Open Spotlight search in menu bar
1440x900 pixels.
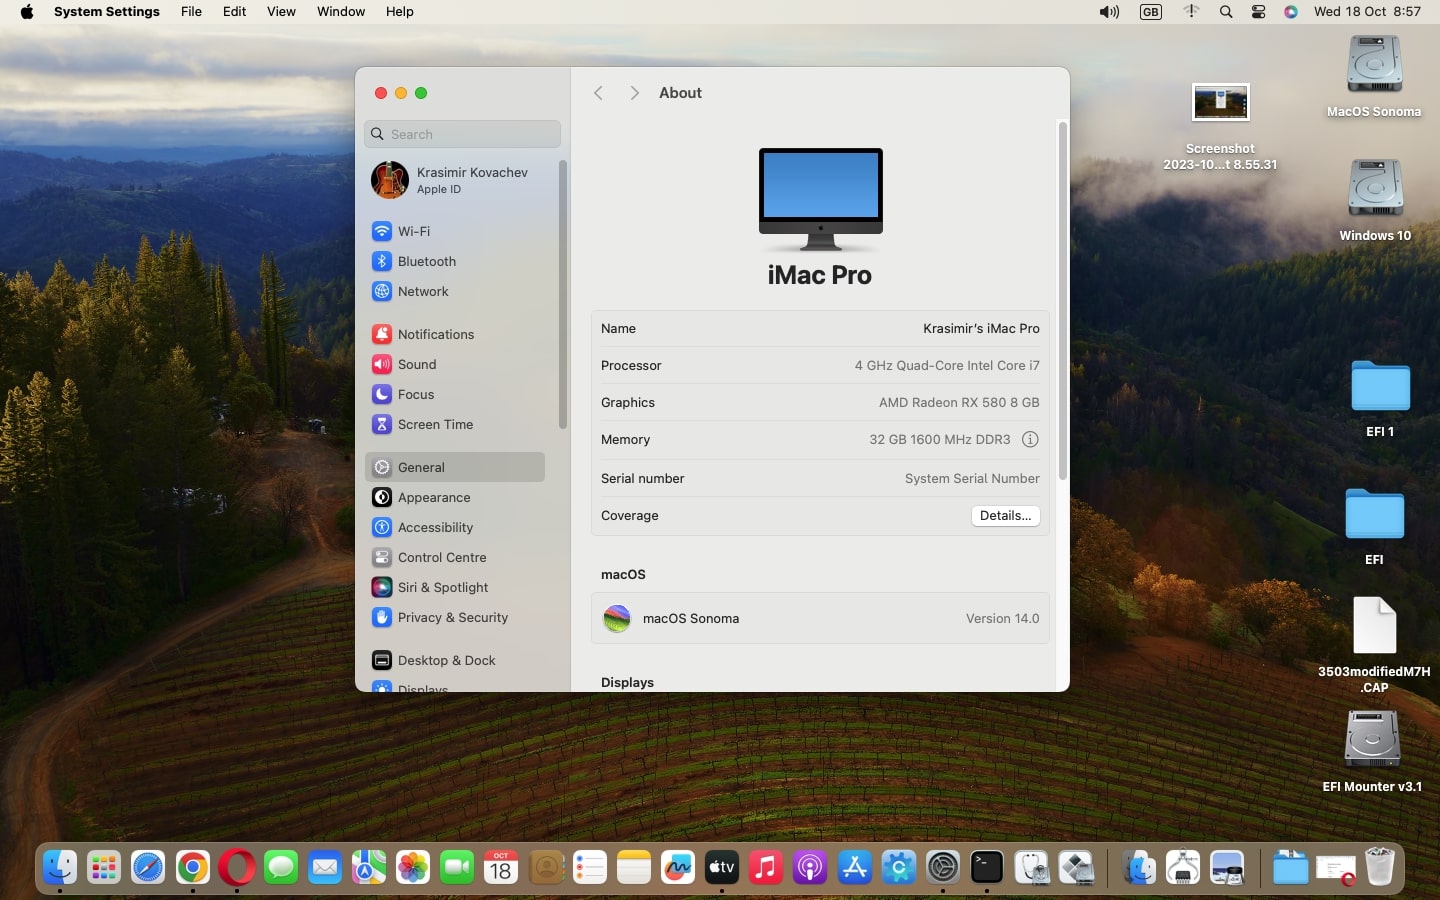(1226, 12)
